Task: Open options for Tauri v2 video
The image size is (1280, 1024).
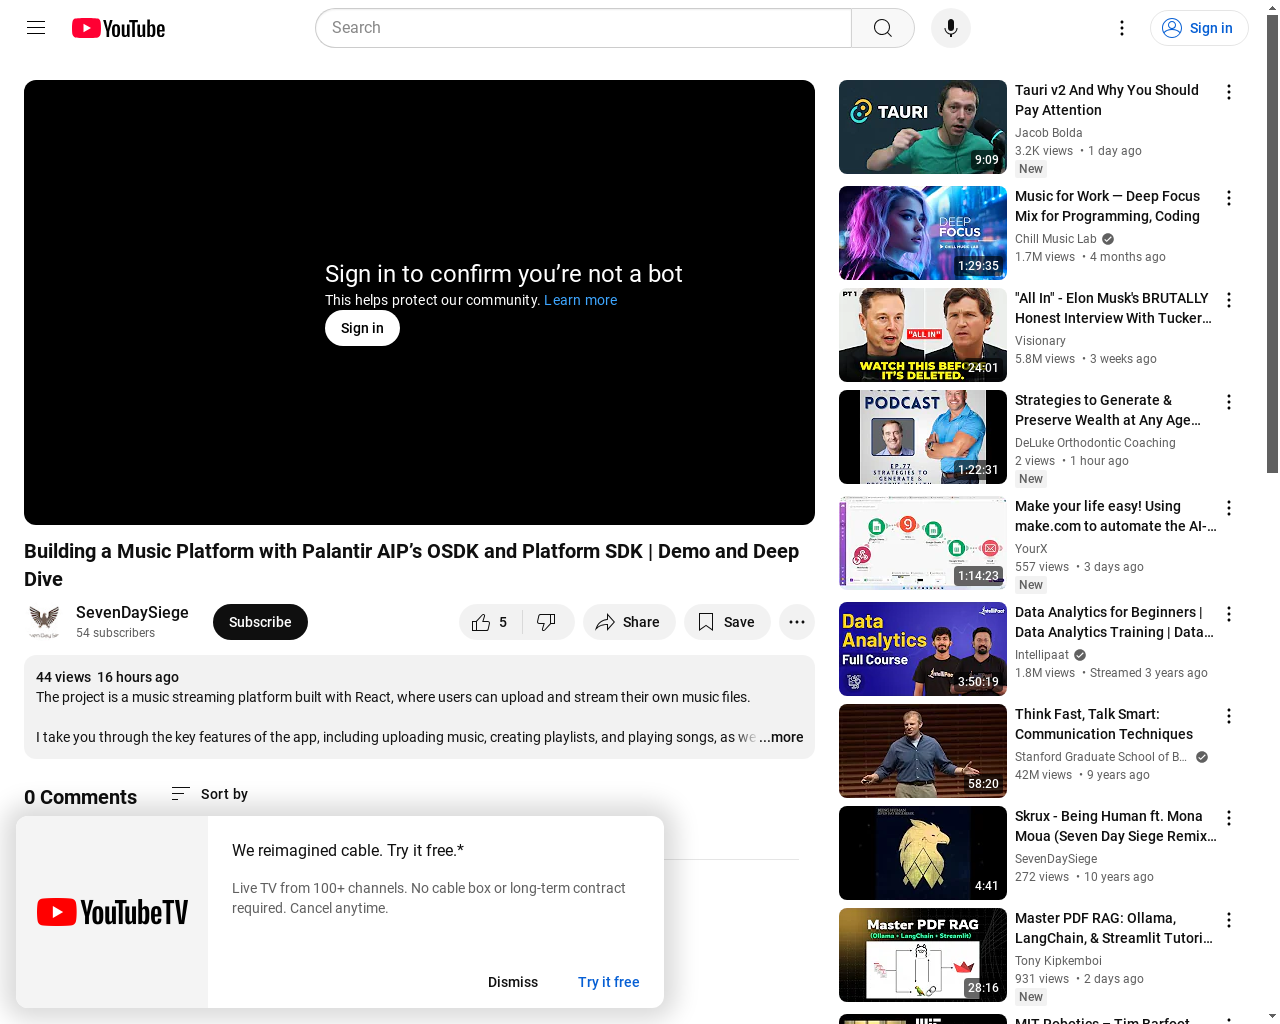Action: (1229, 92)
